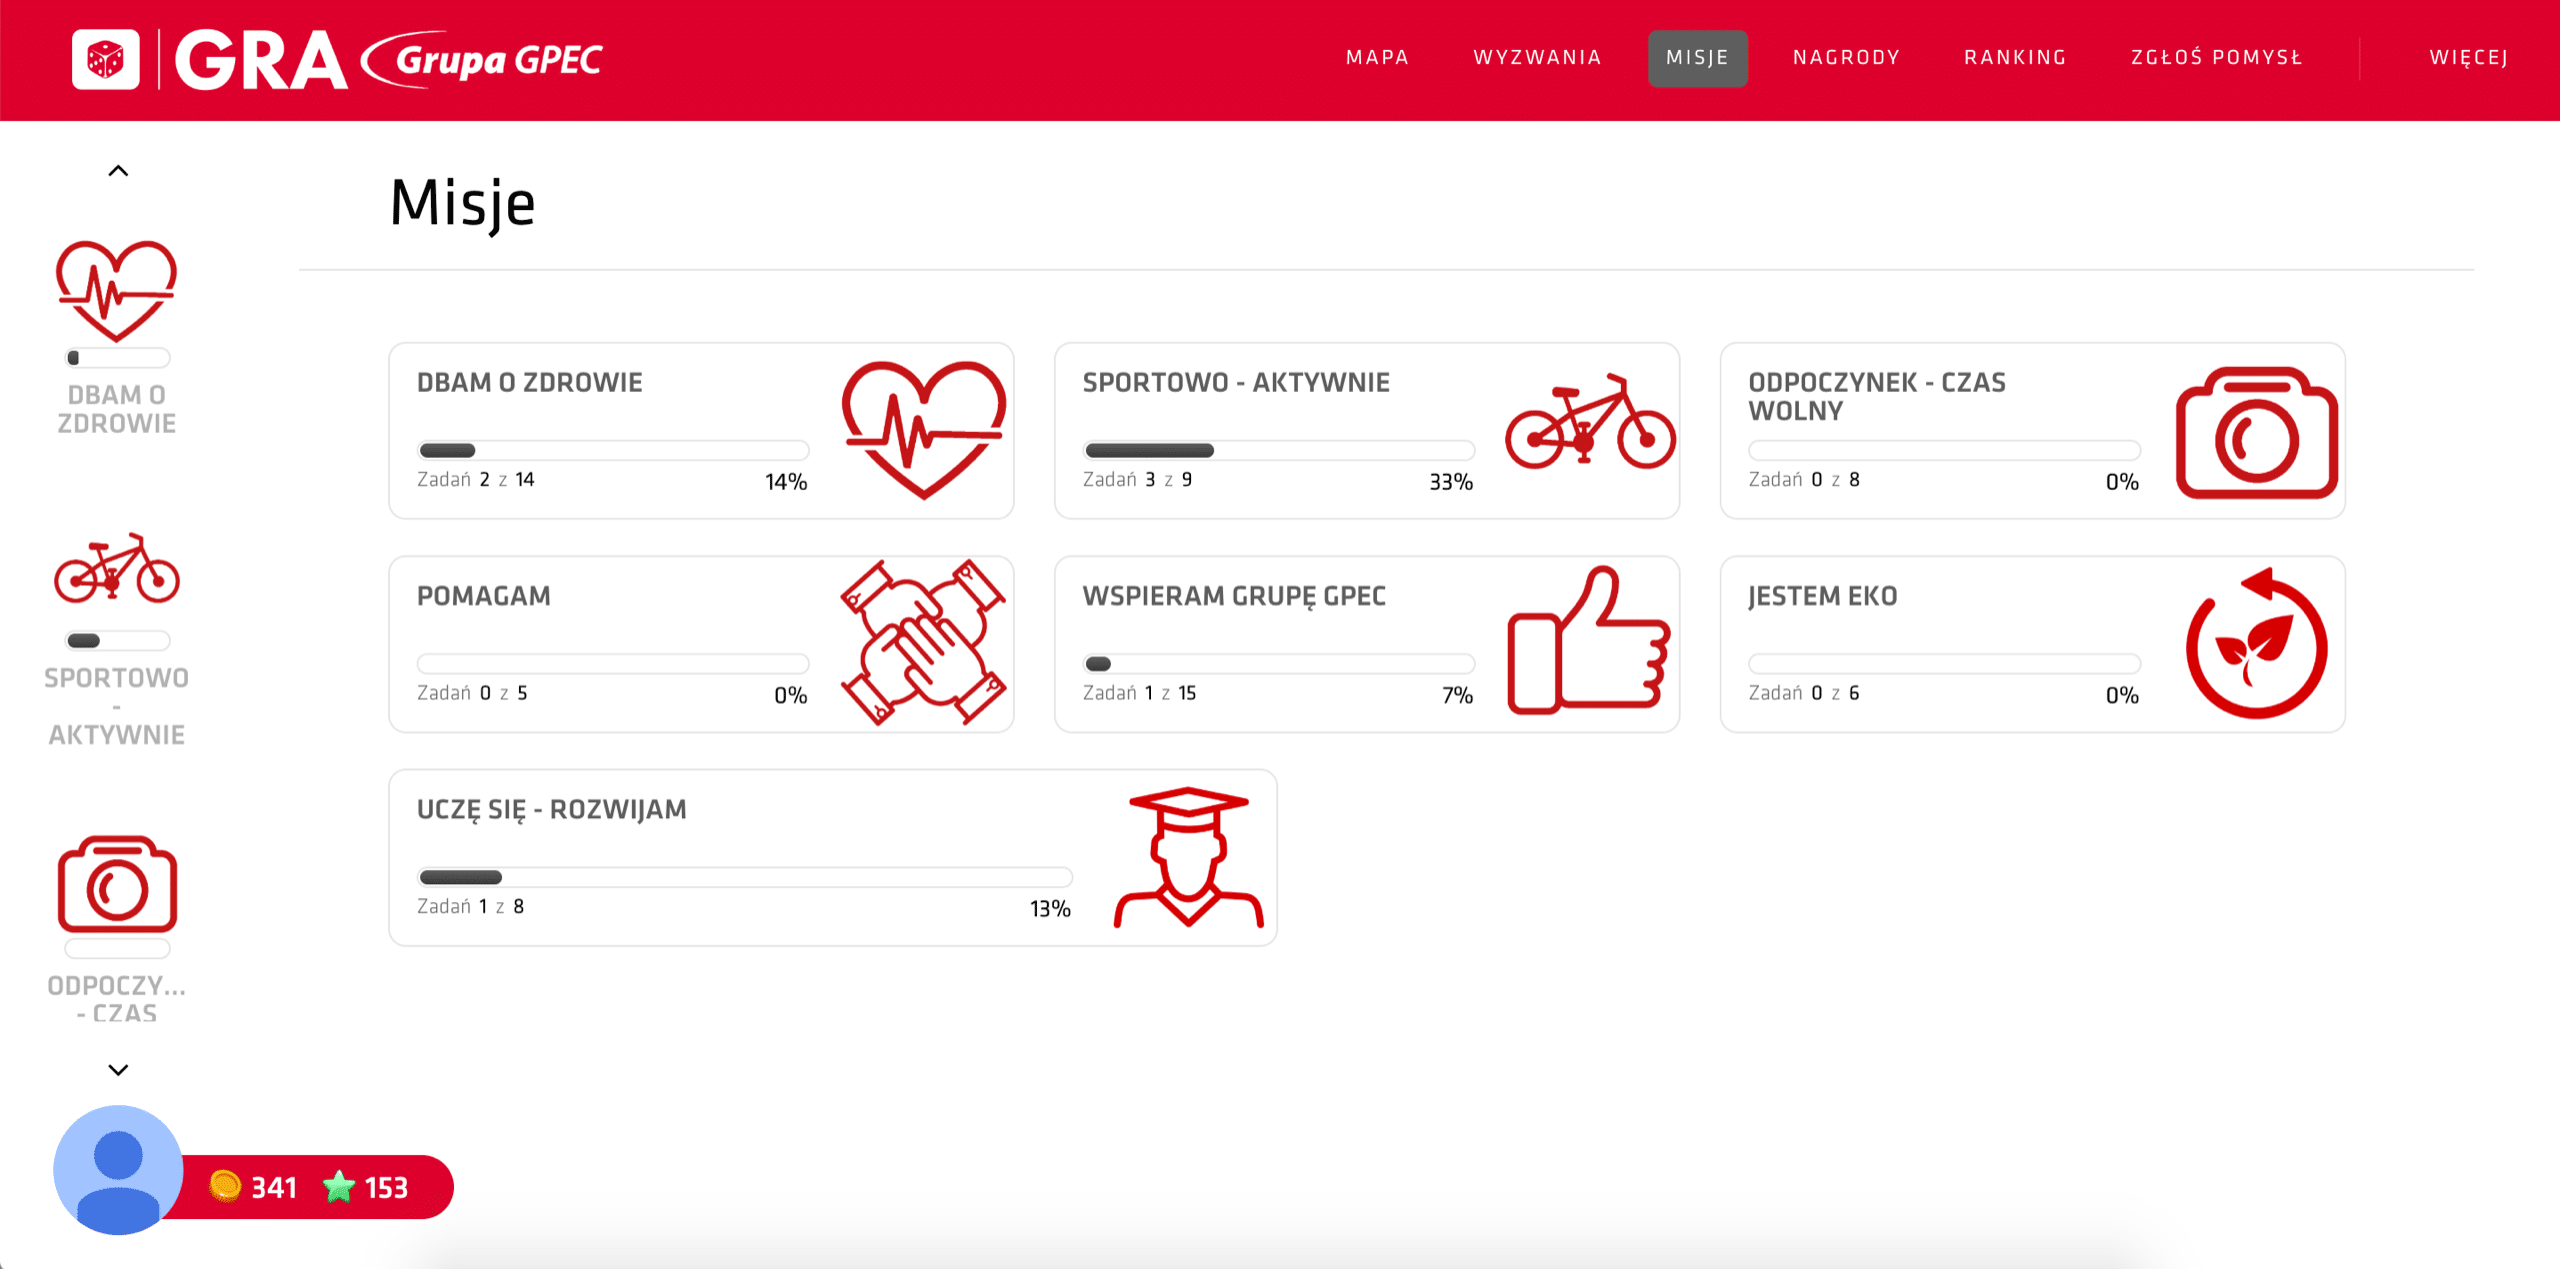Select the bicycle icon in sidebar
The image size is (2560, 1269).
point(116,568)
